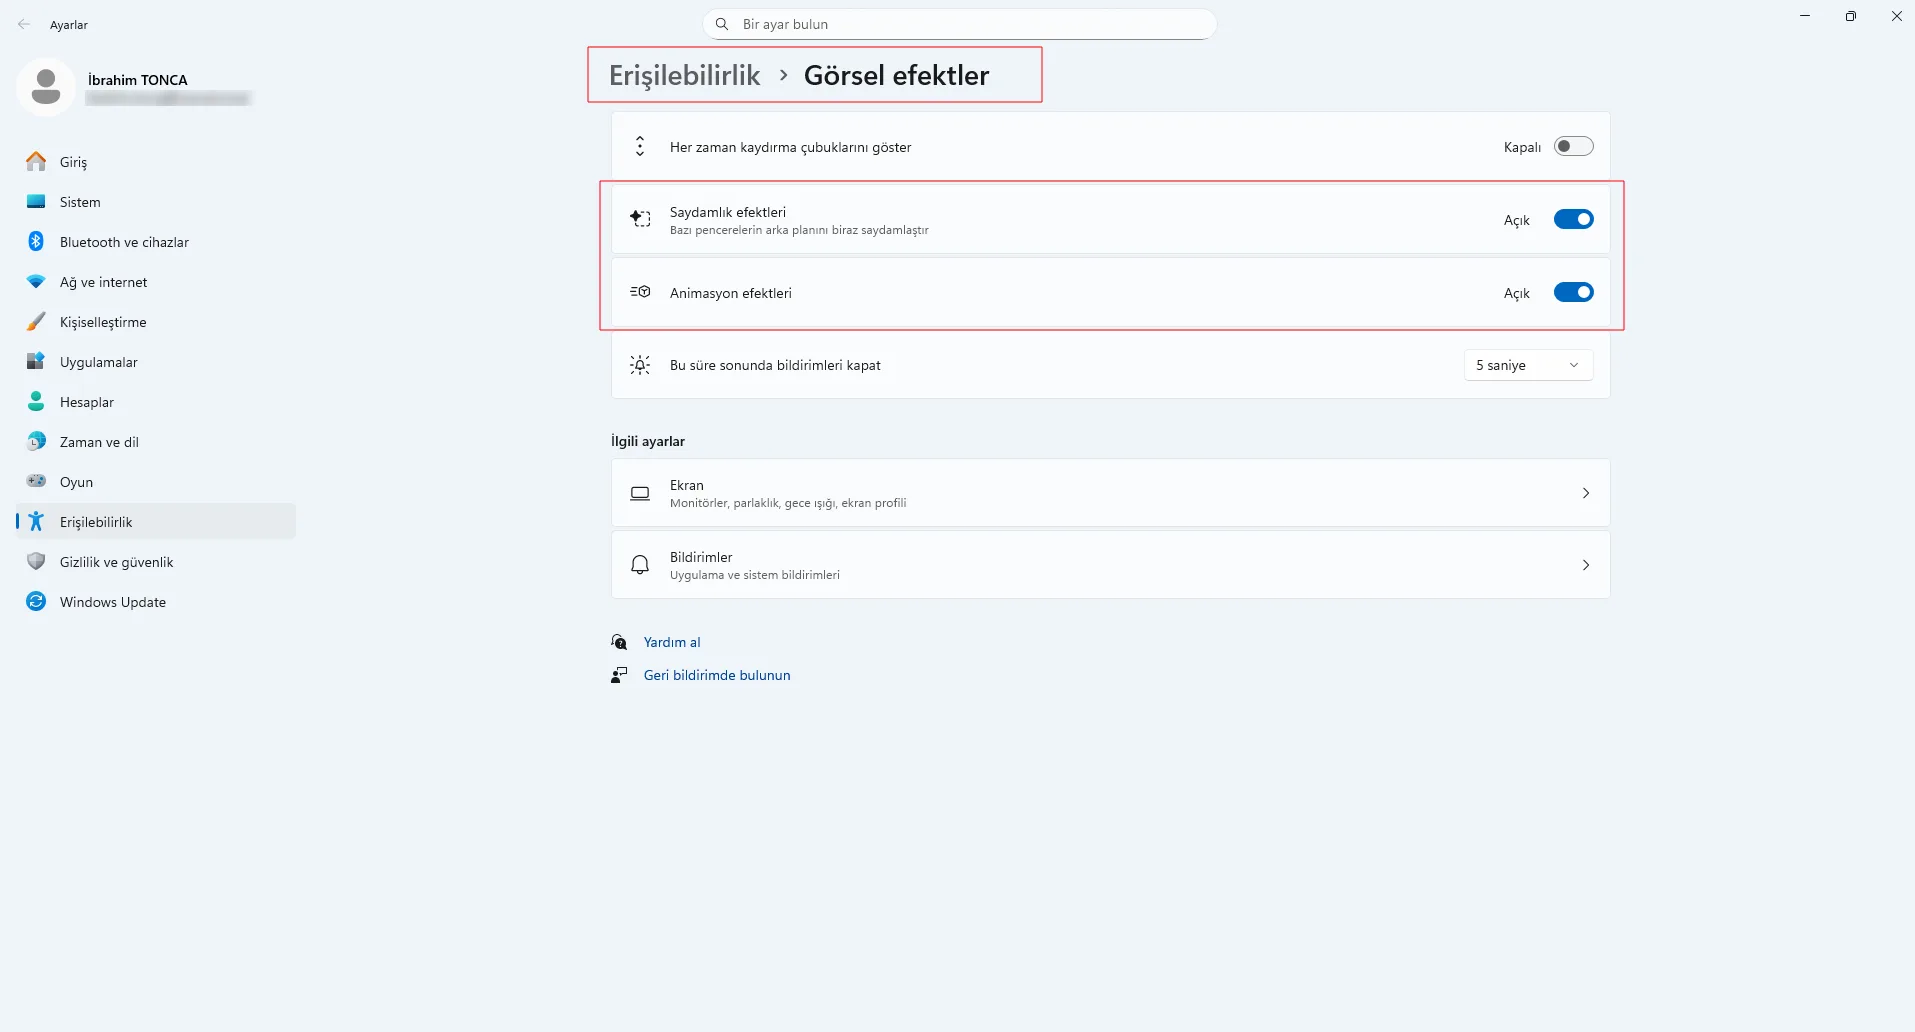This screenshot has height=1032, width=1915.
Task: Click the user profile avatar picture
Action: click(46, 87)
